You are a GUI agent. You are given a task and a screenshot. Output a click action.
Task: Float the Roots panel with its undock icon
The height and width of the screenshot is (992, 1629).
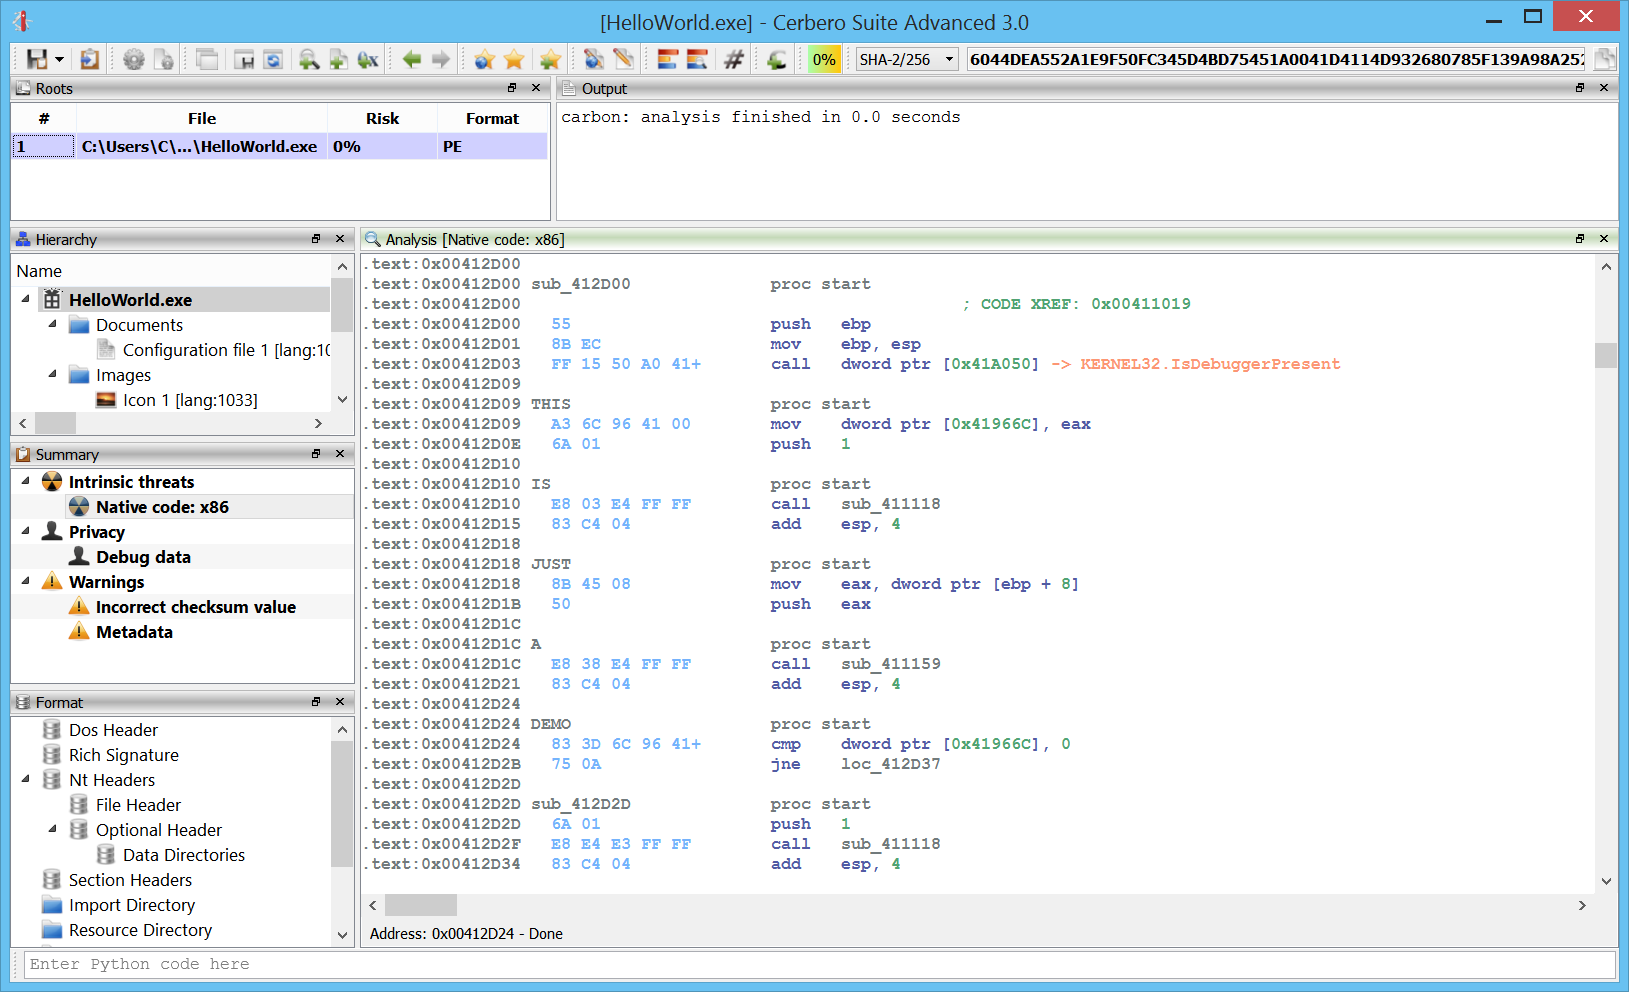click(x=512, y=88)
